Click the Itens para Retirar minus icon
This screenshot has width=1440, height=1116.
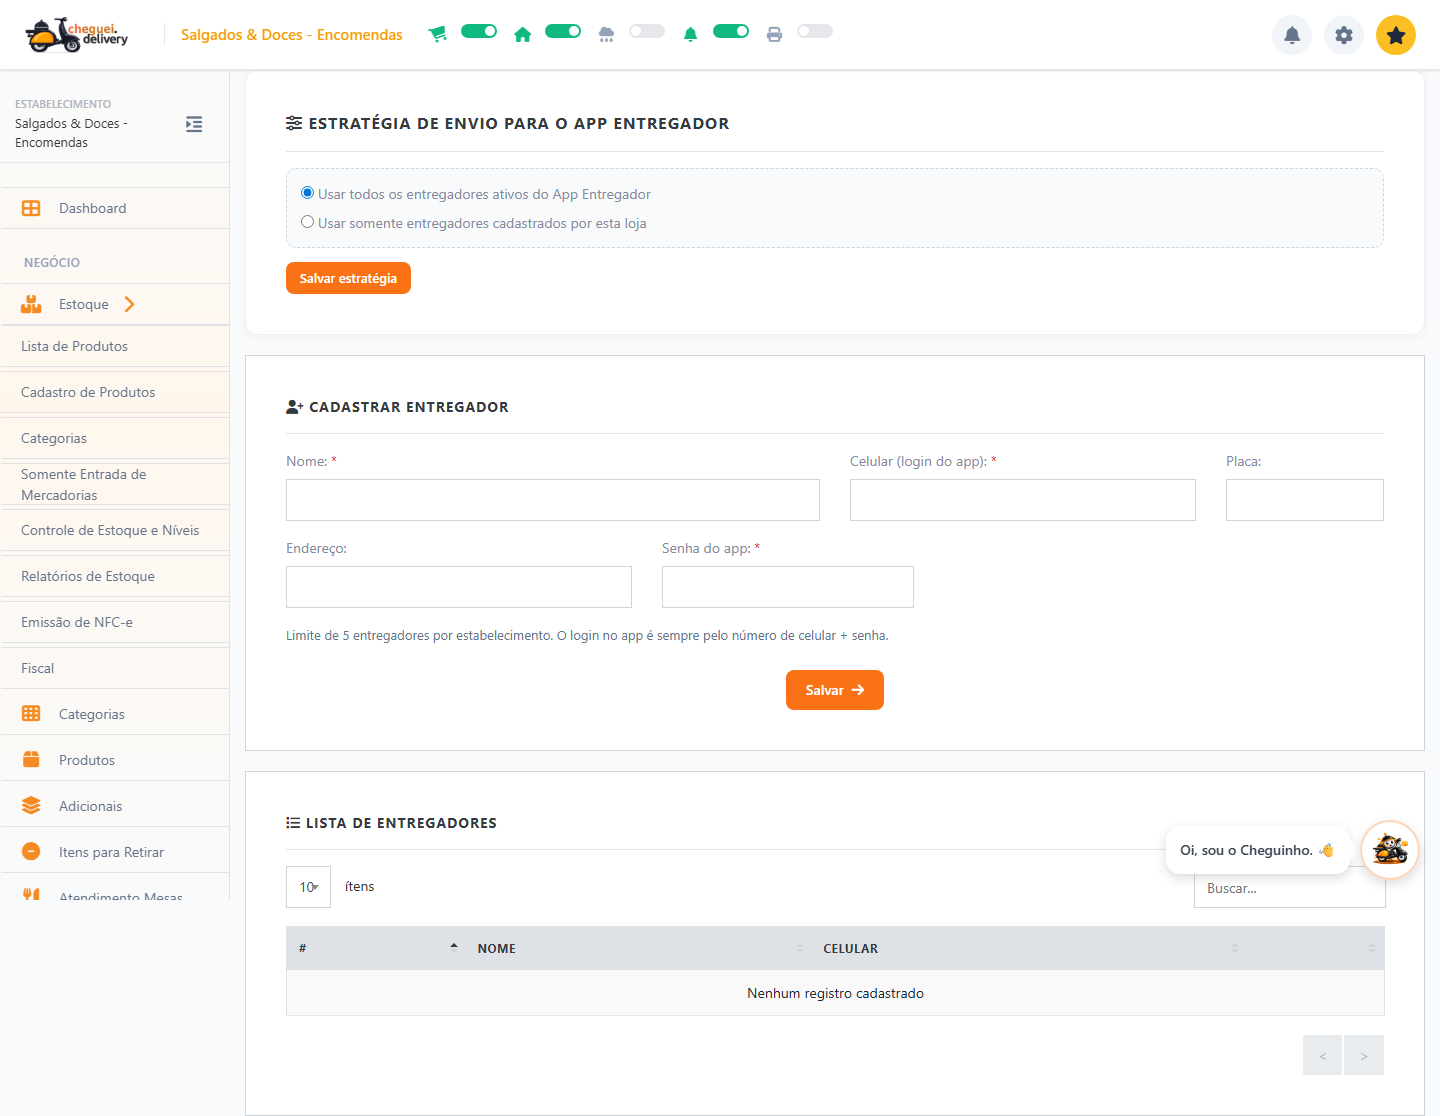click(31, 851)
